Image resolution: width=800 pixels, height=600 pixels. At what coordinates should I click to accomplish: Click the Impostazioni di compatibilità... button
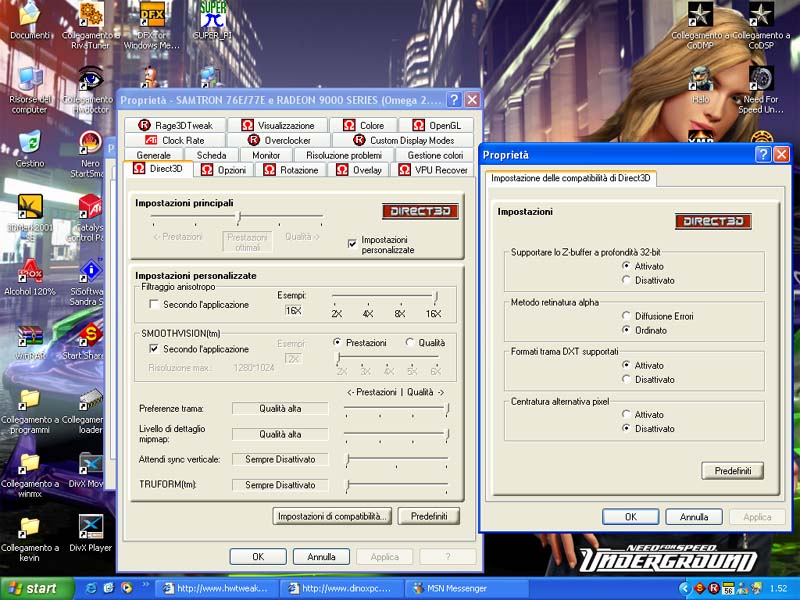[332, 516]
